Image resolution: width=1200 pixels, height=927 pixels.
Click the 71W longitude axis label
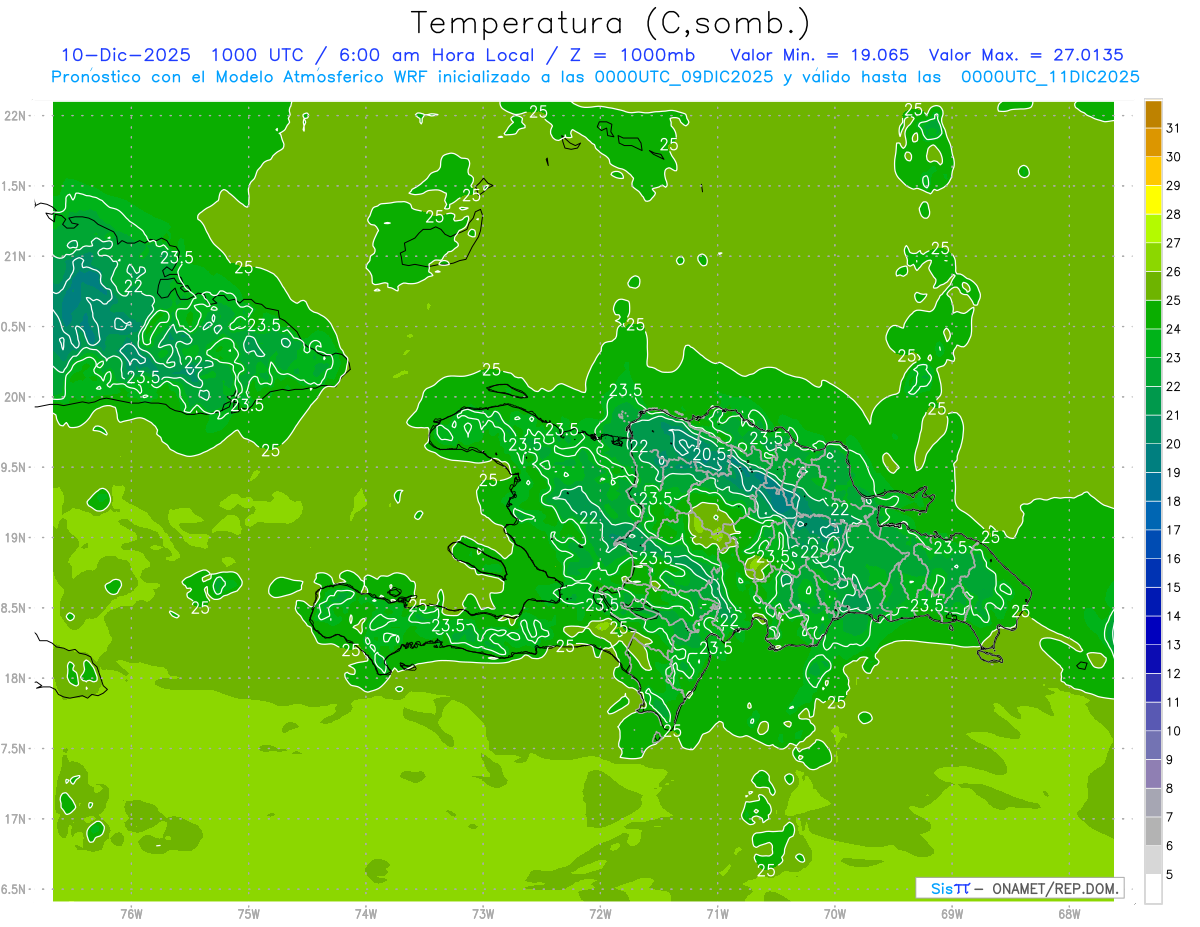pyautogui.click(x=717, y=913)
